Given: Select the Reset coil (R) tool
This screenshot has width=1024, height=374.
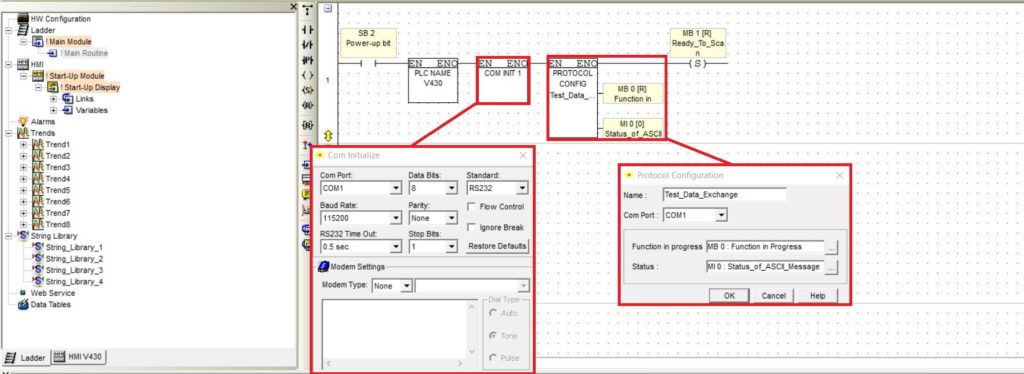Looking at the screenshot, I should click(x=308, y=104).
